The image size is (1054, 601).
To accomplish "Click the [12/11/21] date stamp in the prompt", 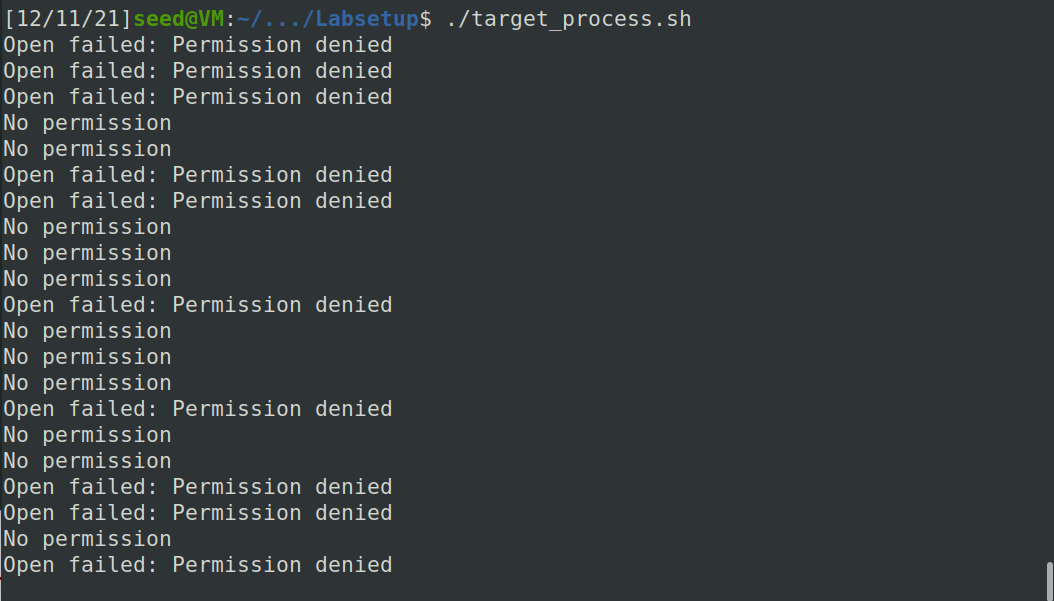I will click(x=68, y=19).
